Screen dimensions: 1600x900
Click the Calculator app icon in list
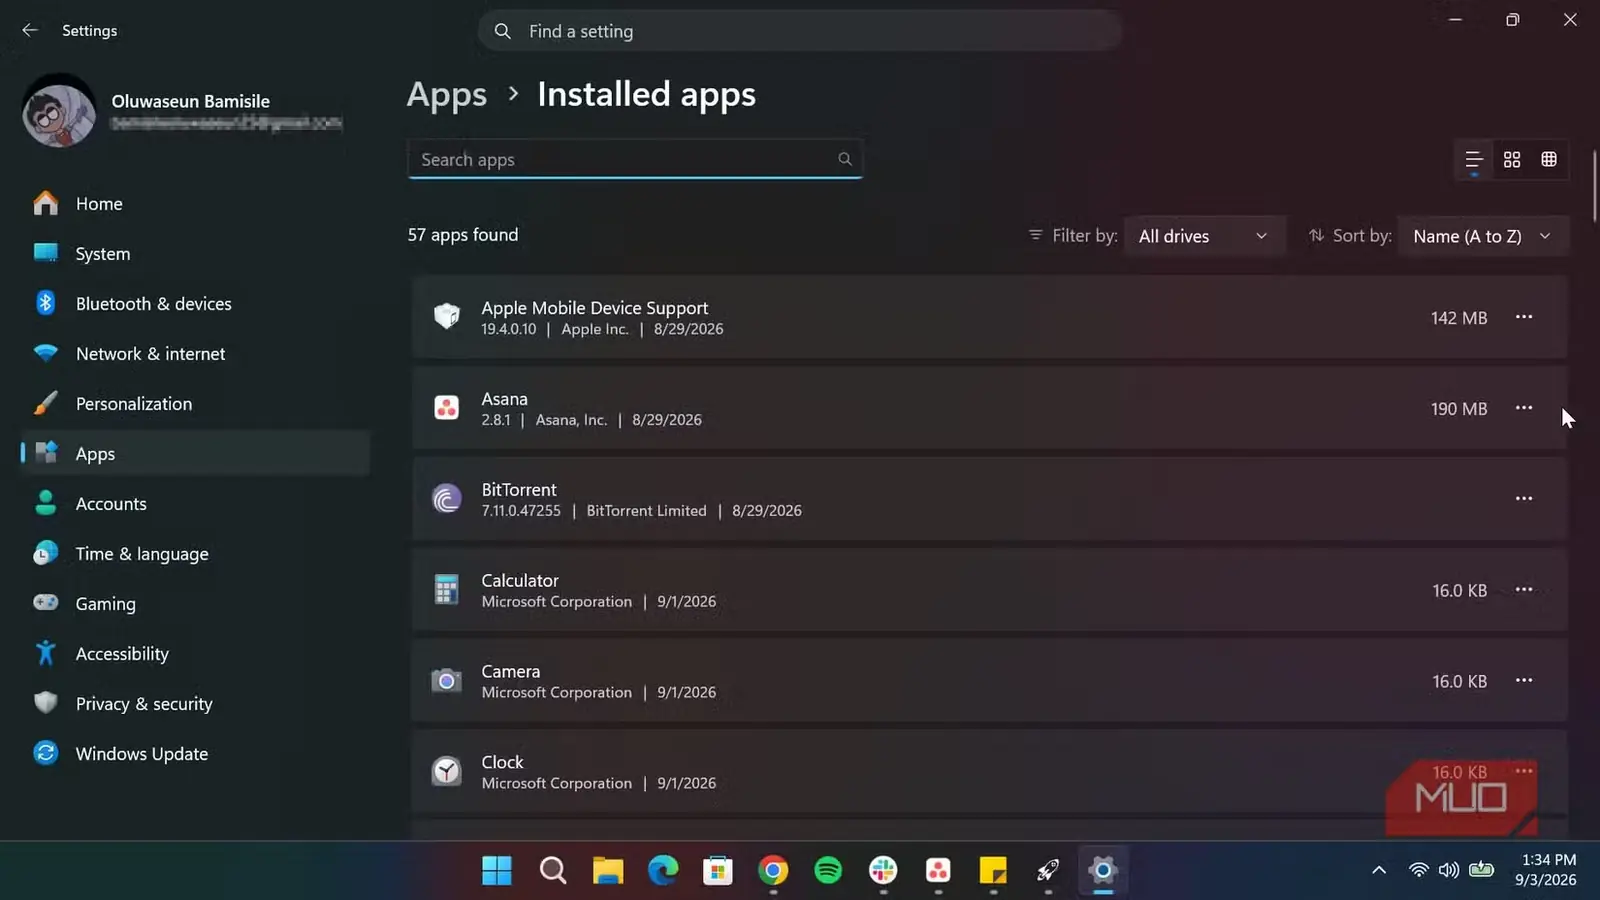click(x=447, y=590)
